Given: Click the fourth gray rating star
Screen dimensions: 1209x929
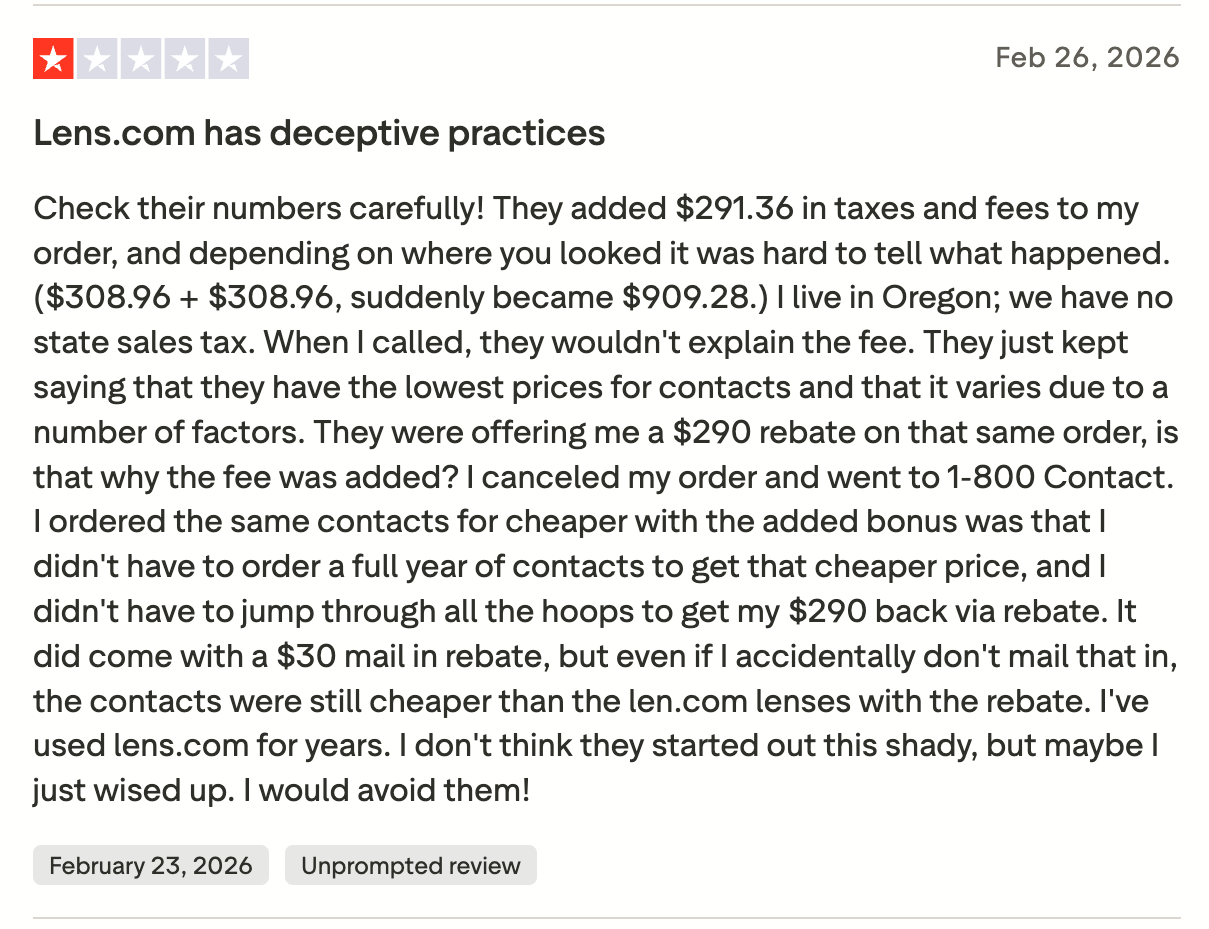Looking at the screenshot, I should point(185,59).
